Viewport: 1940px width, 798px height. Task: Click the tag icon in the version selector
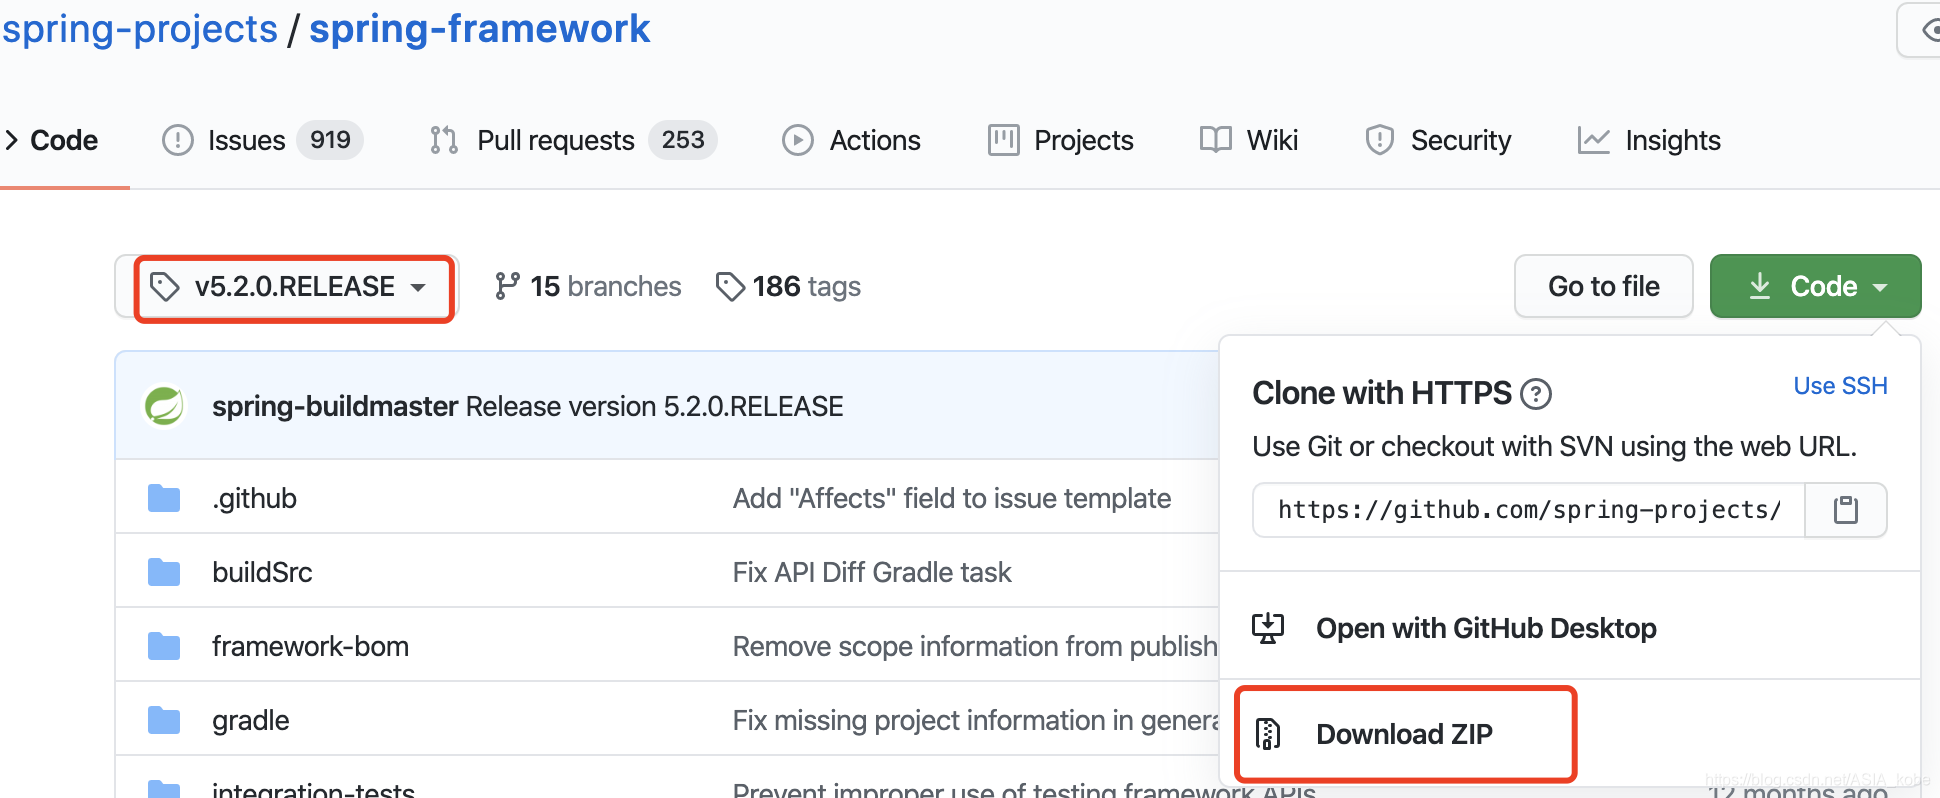165,287
